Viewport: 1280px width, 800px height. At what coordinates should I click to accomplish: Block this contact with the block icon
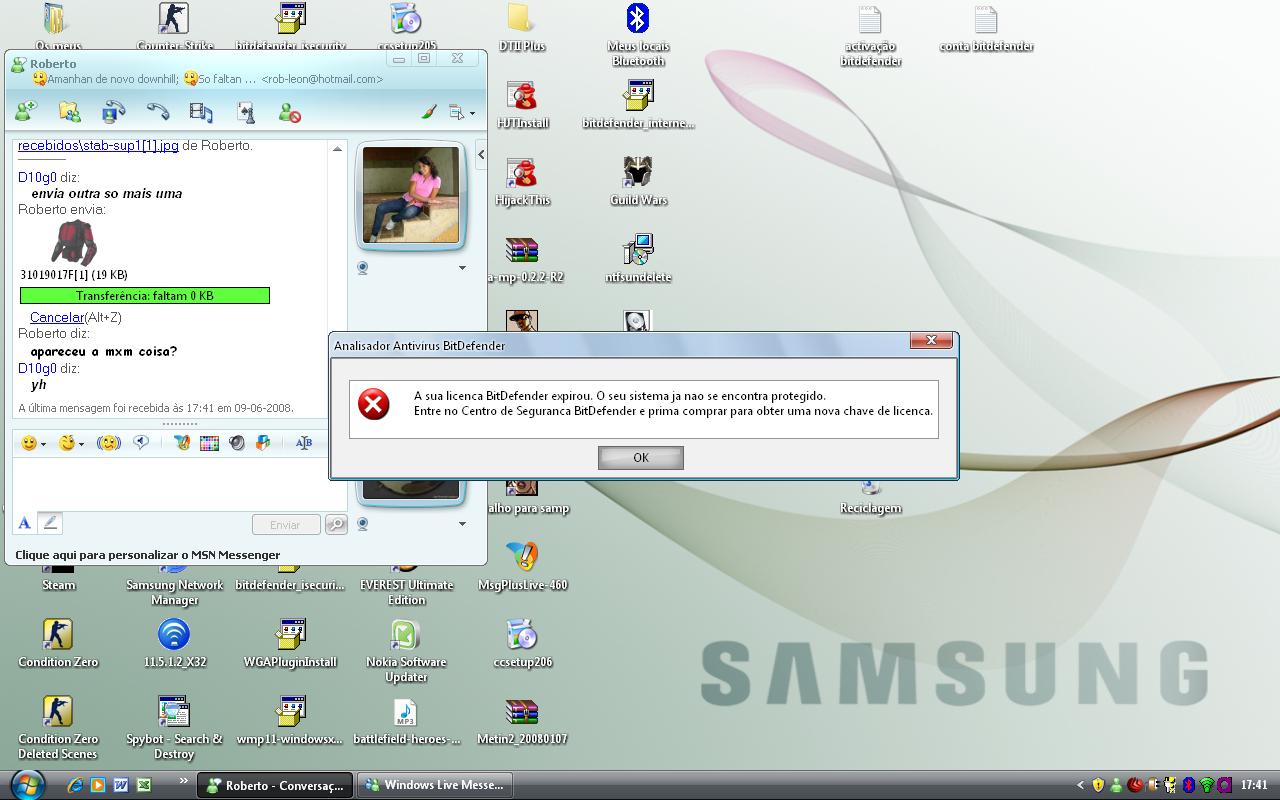click(289, 112)
